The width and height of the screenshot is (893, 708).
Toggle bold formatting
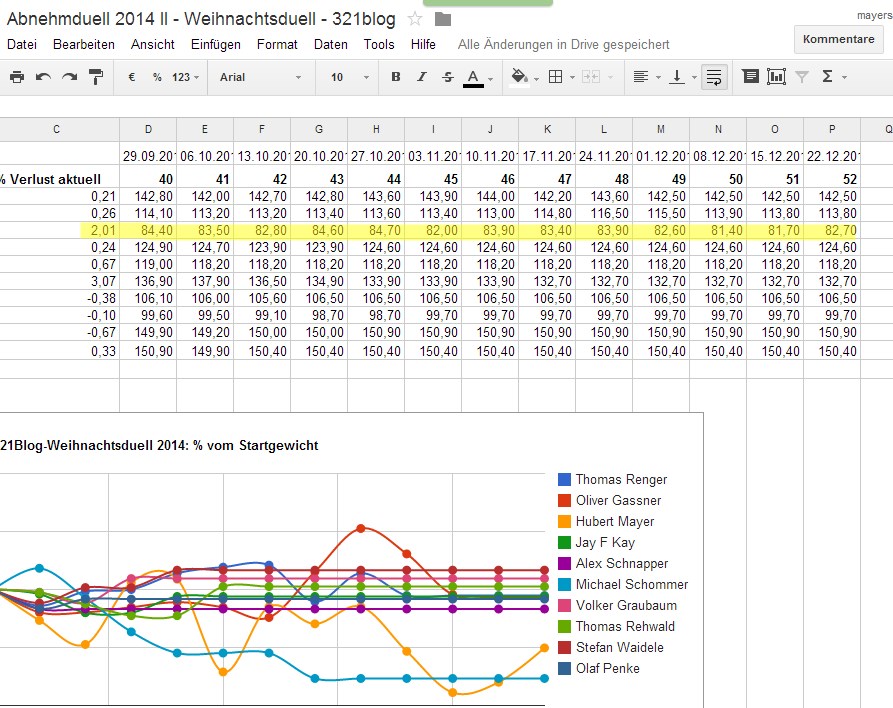396,77
